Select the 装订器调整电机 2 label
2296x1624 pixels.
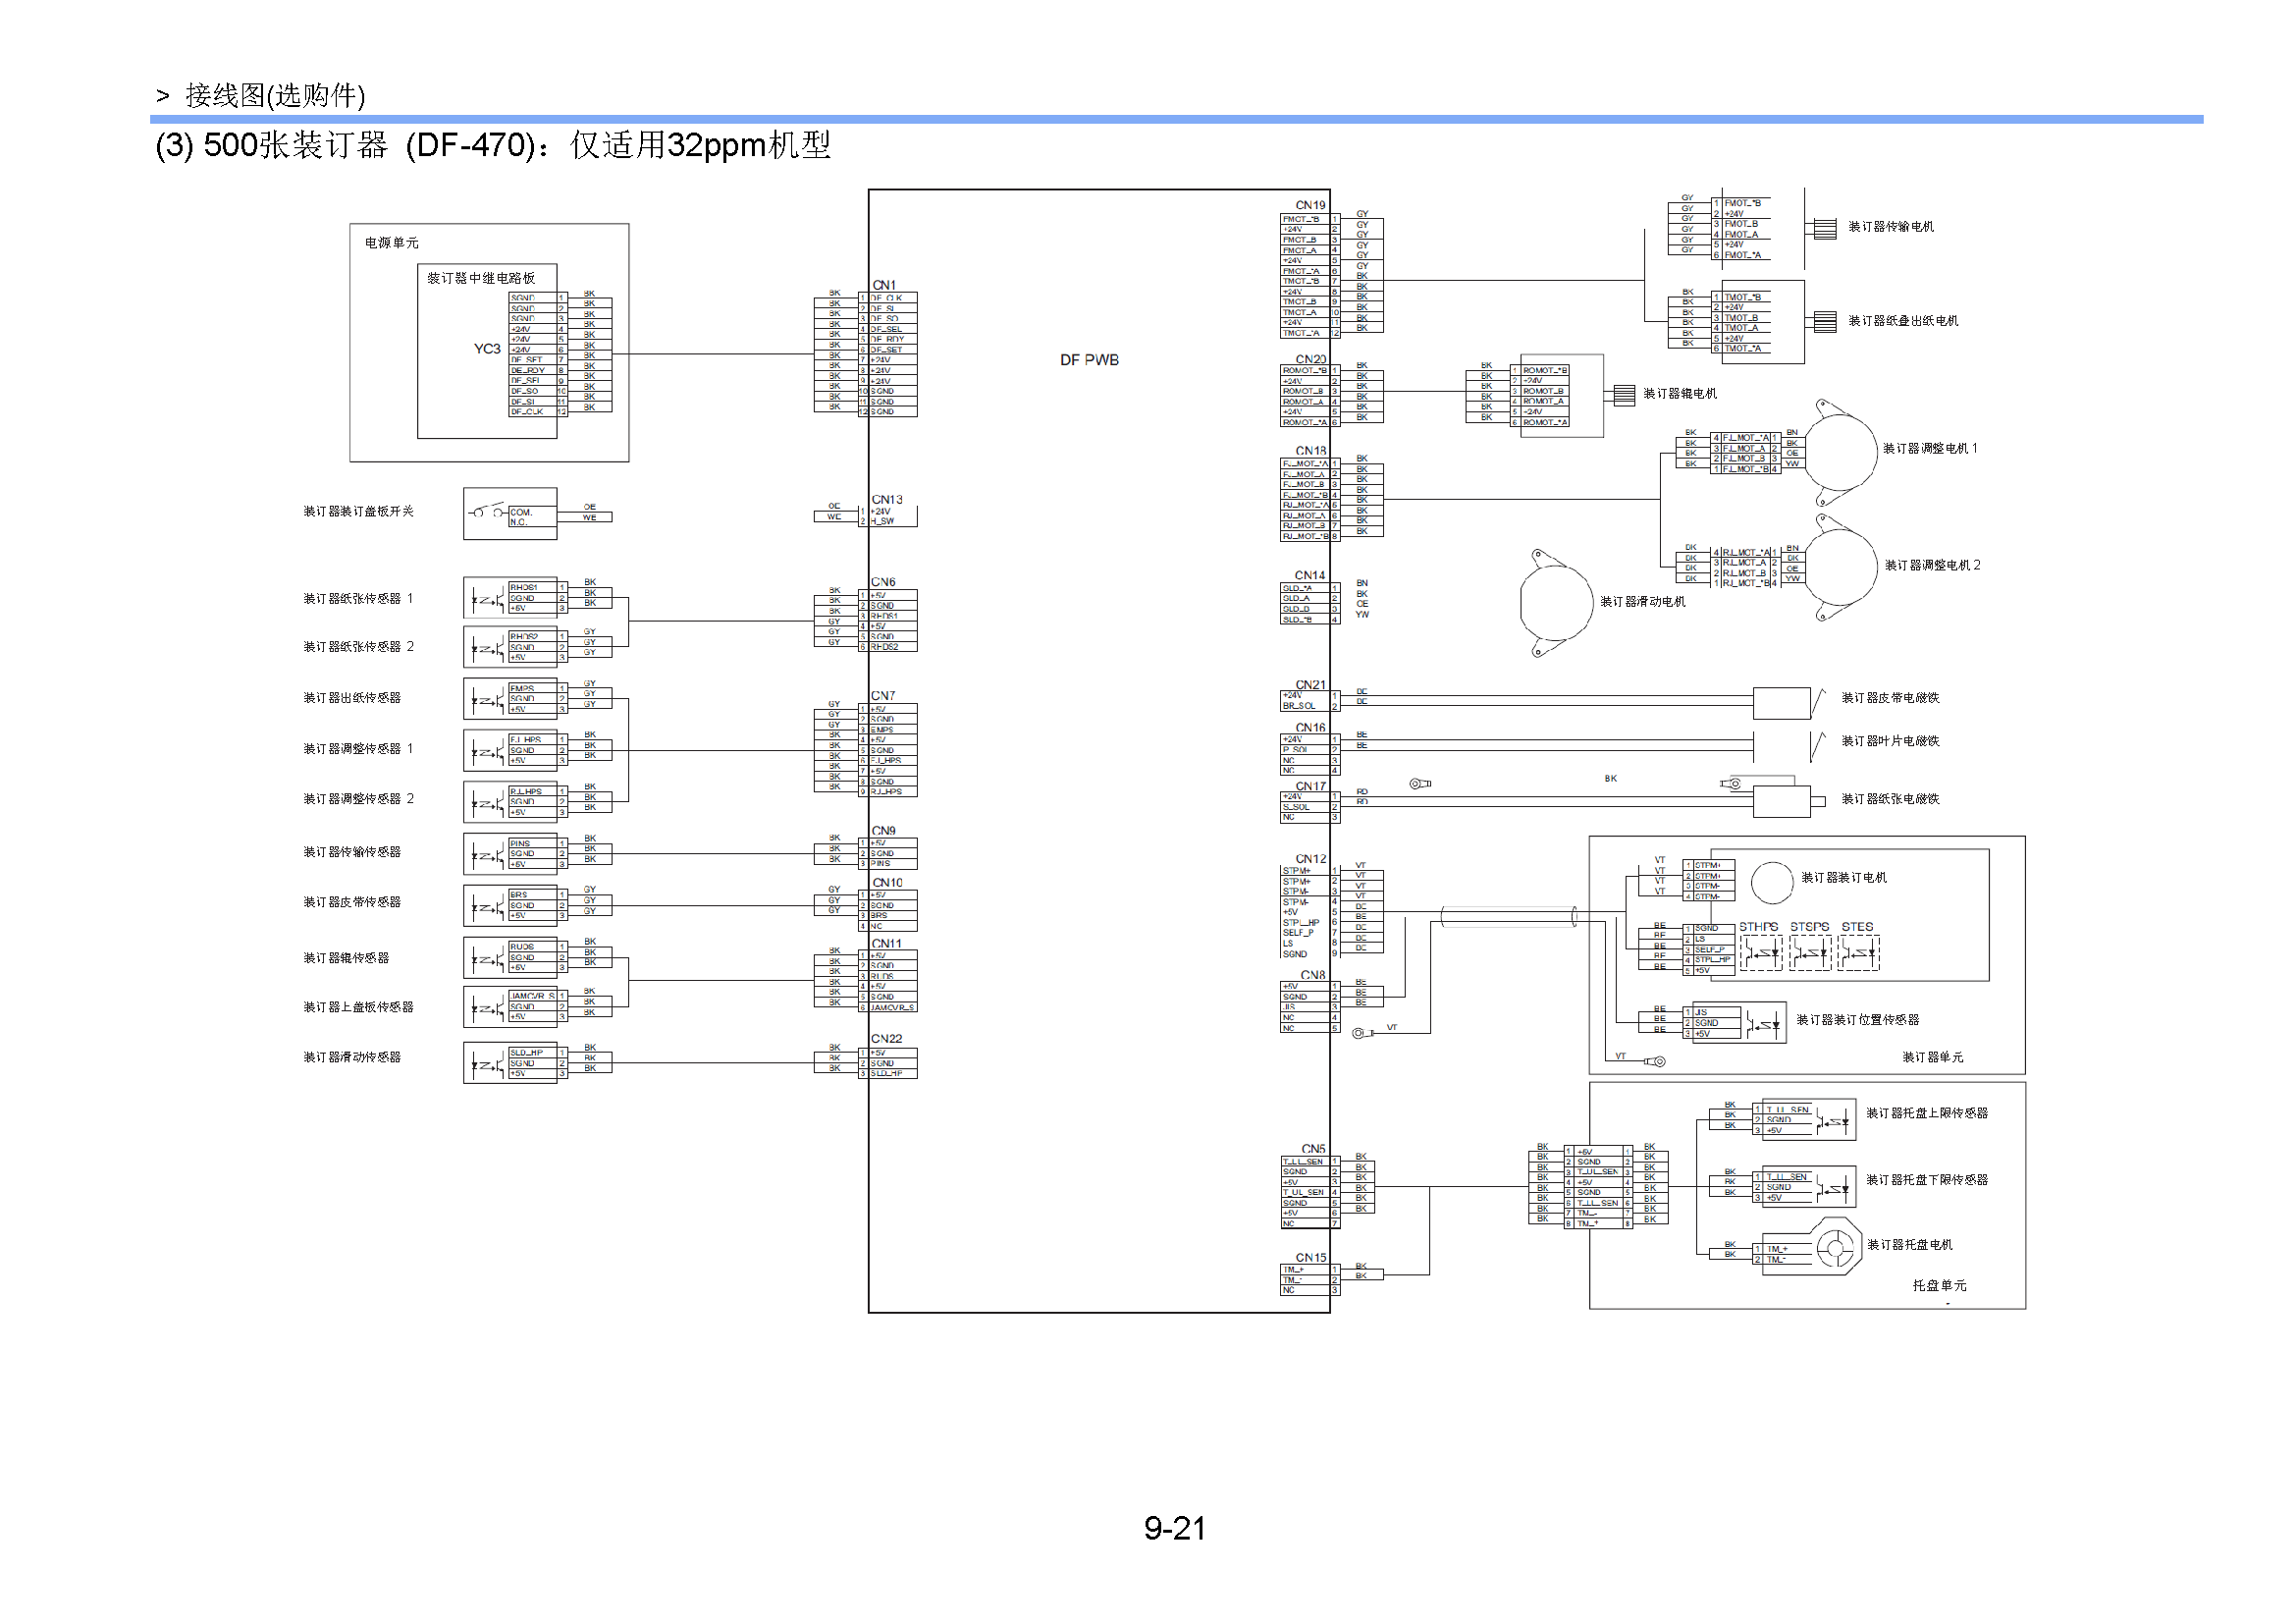1932,565
